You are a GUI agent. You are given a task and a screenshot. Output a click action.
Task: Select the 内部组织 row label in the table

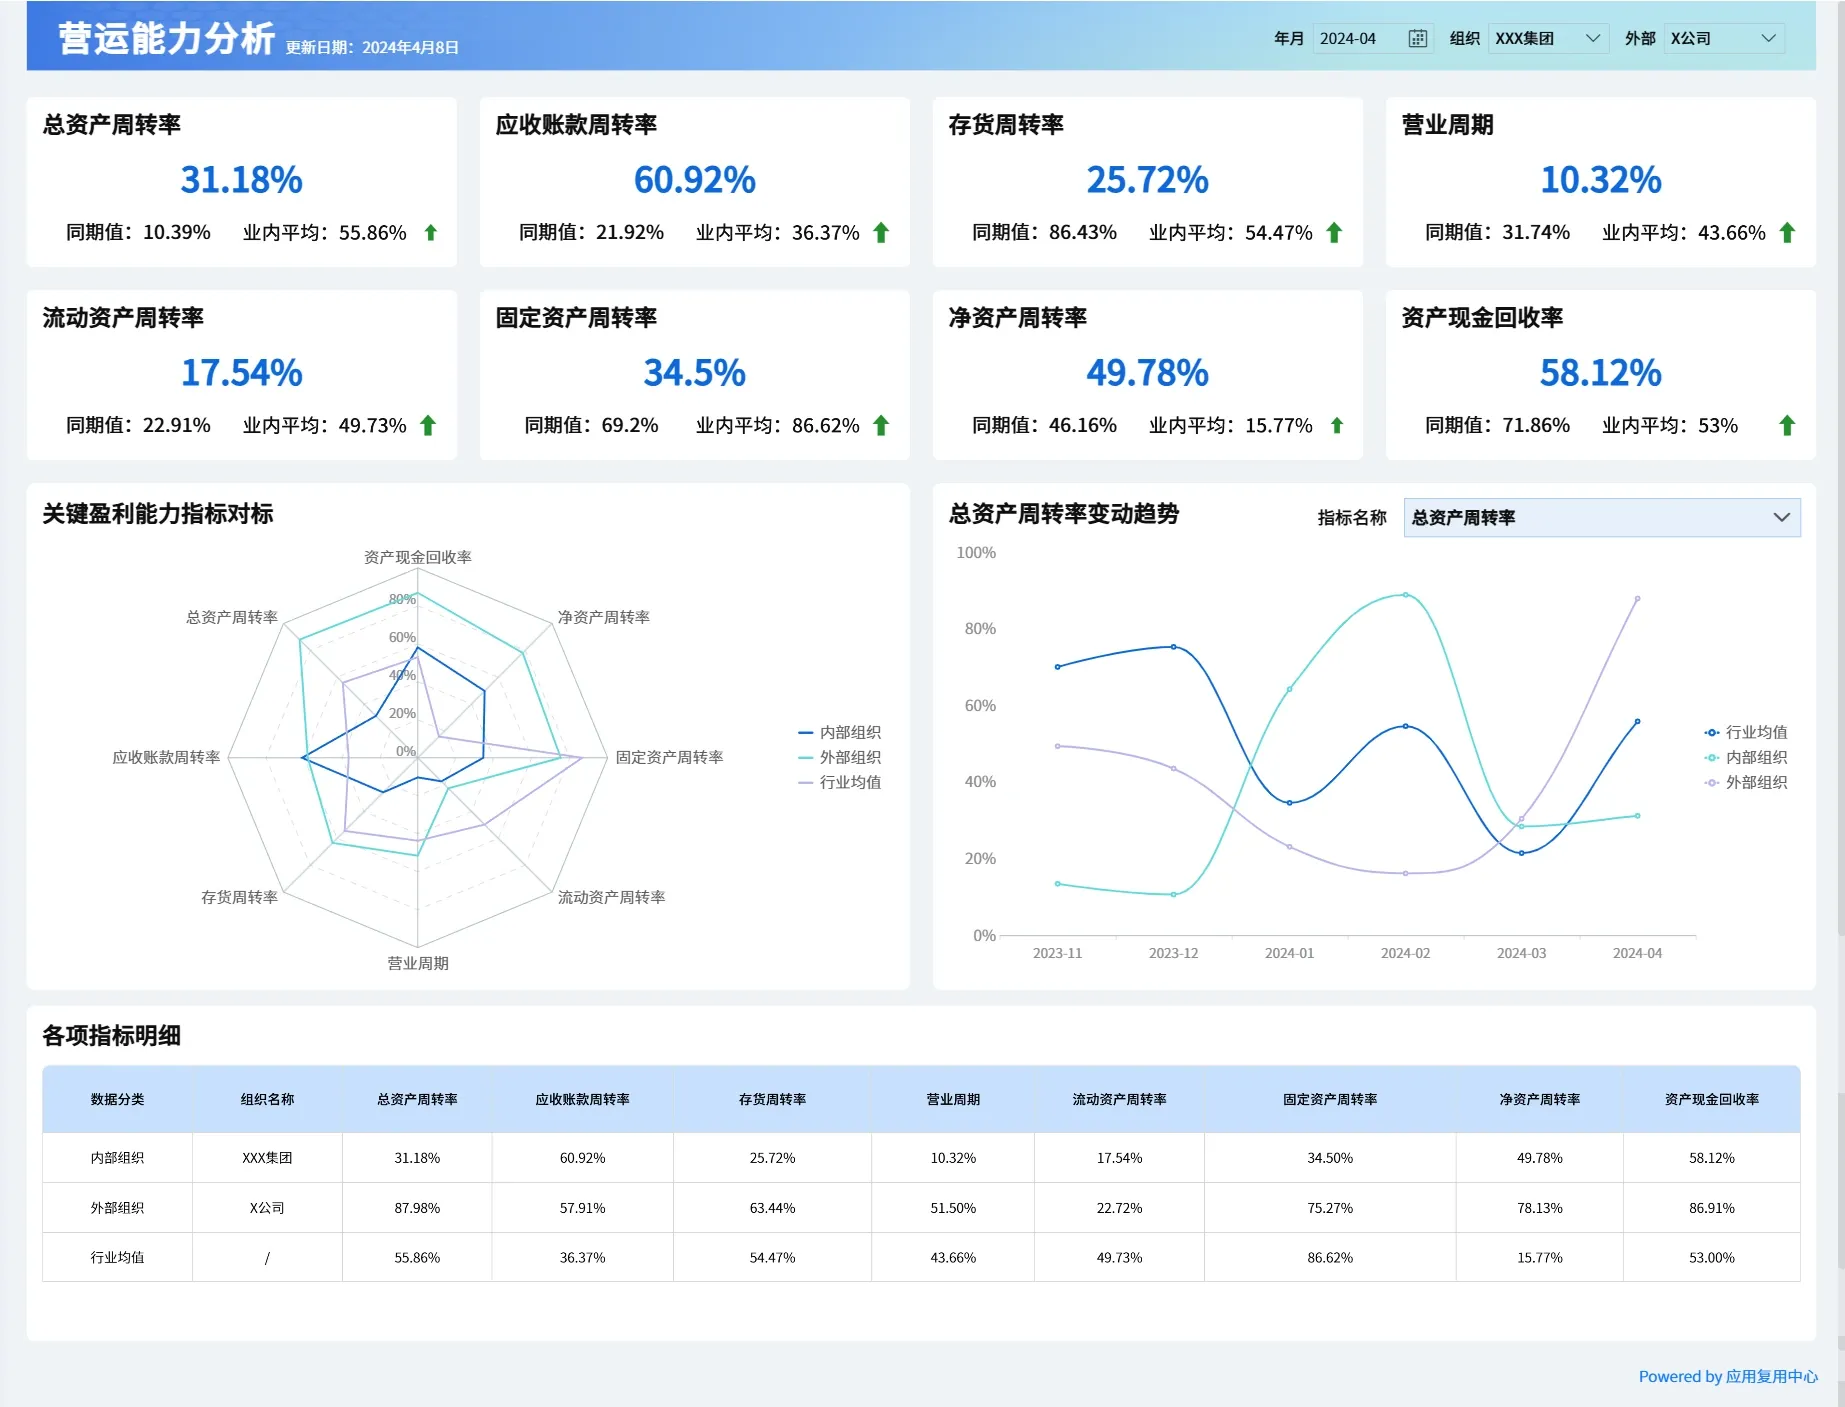click(117, 1158)
